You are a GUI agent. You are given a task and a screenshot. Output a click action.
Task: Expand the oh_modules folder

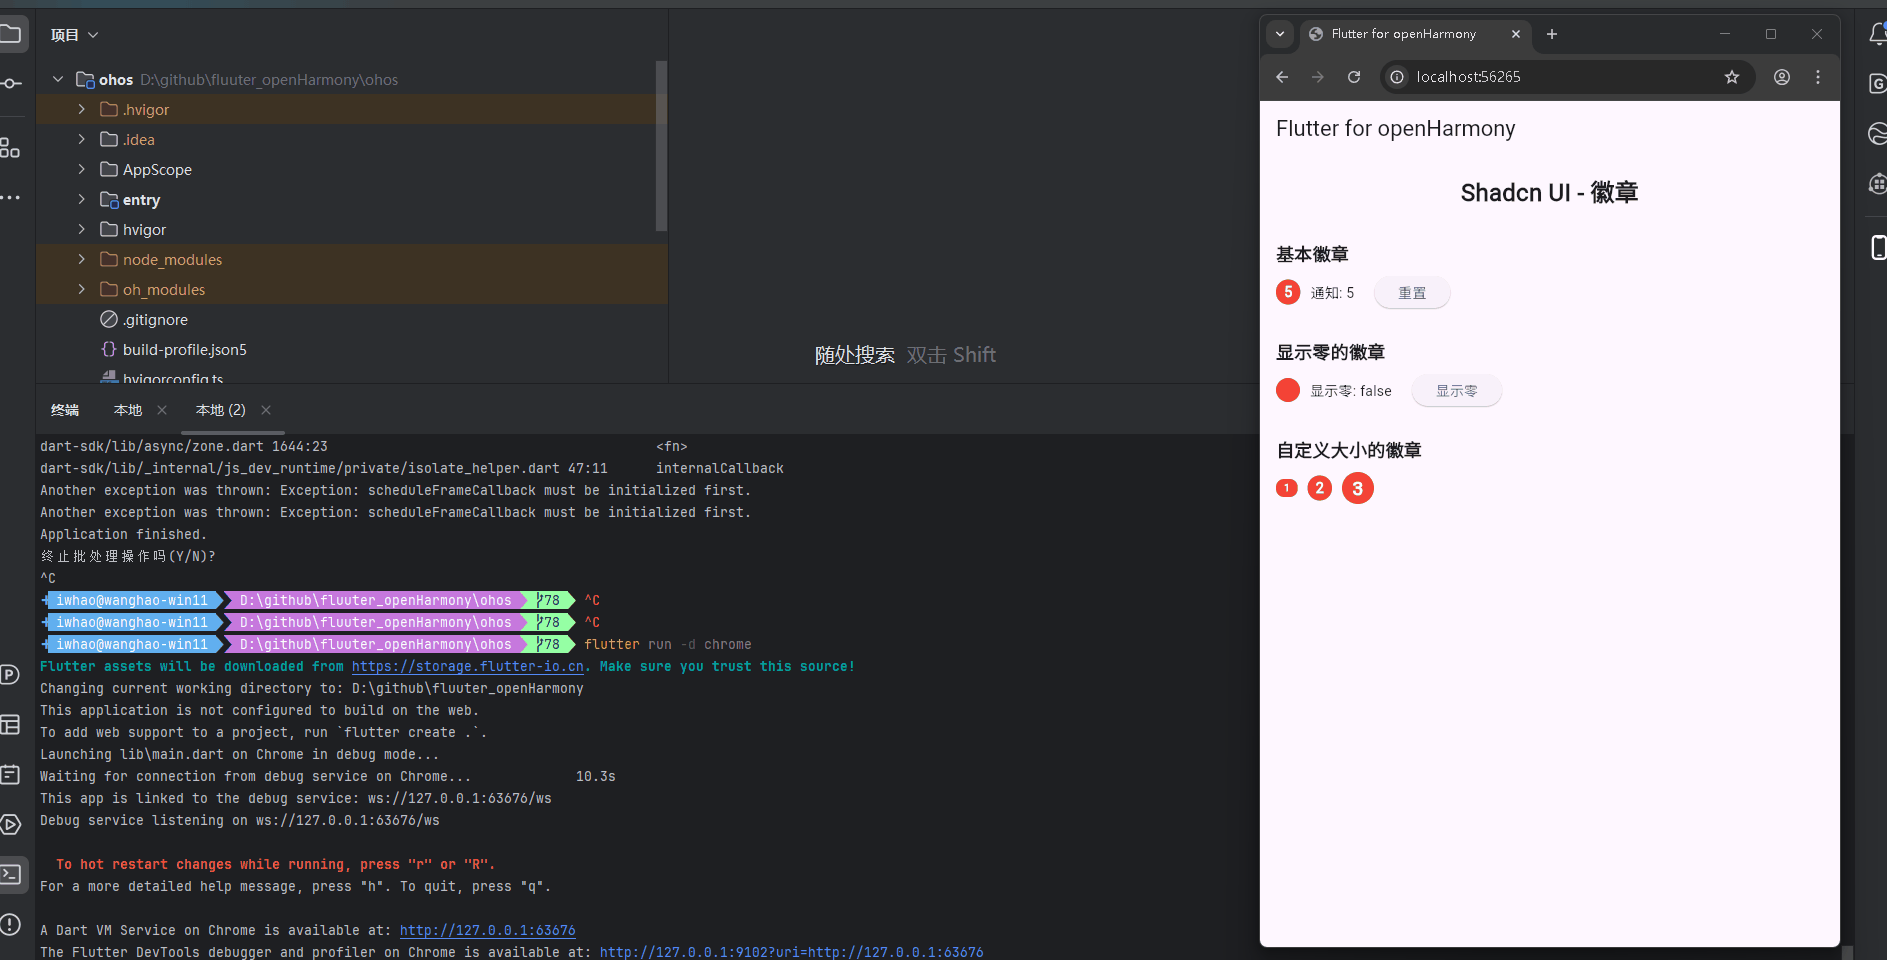point(82,289)
